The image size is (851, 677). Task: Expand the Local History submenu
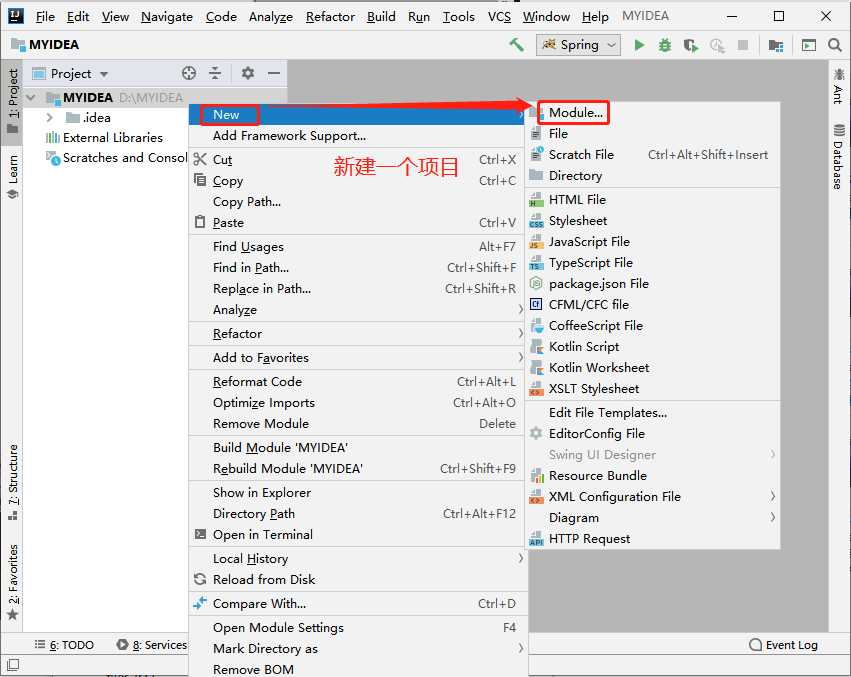pyautogui.click(x=357, y=559)
